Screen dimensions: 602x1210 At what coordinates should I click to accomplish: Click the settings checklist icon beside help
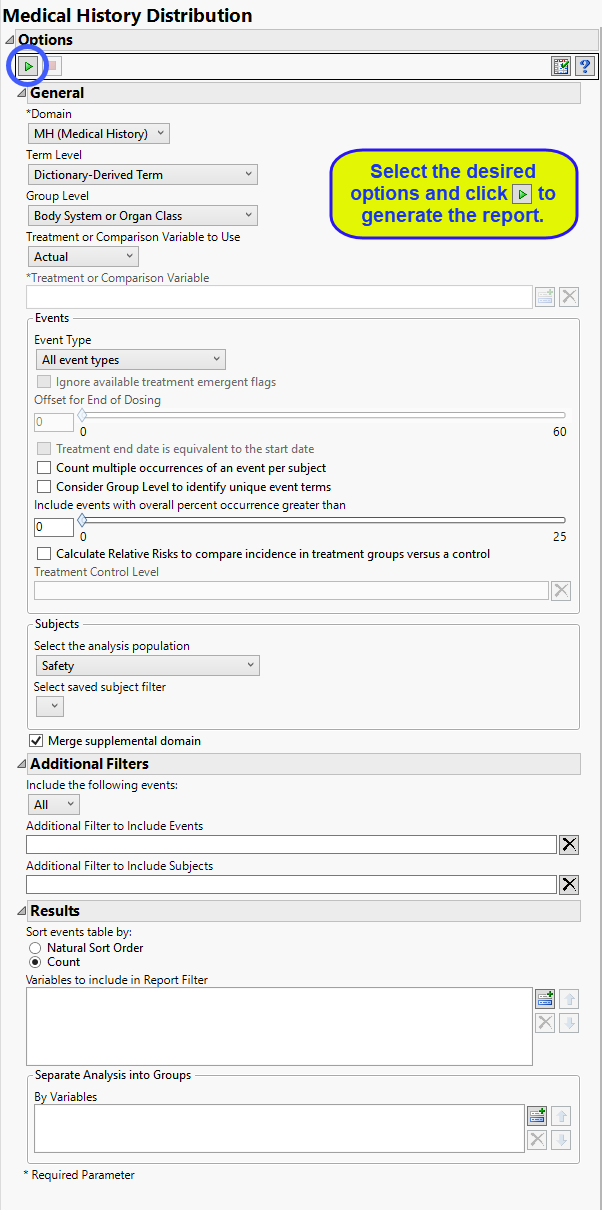pos(561,66)
